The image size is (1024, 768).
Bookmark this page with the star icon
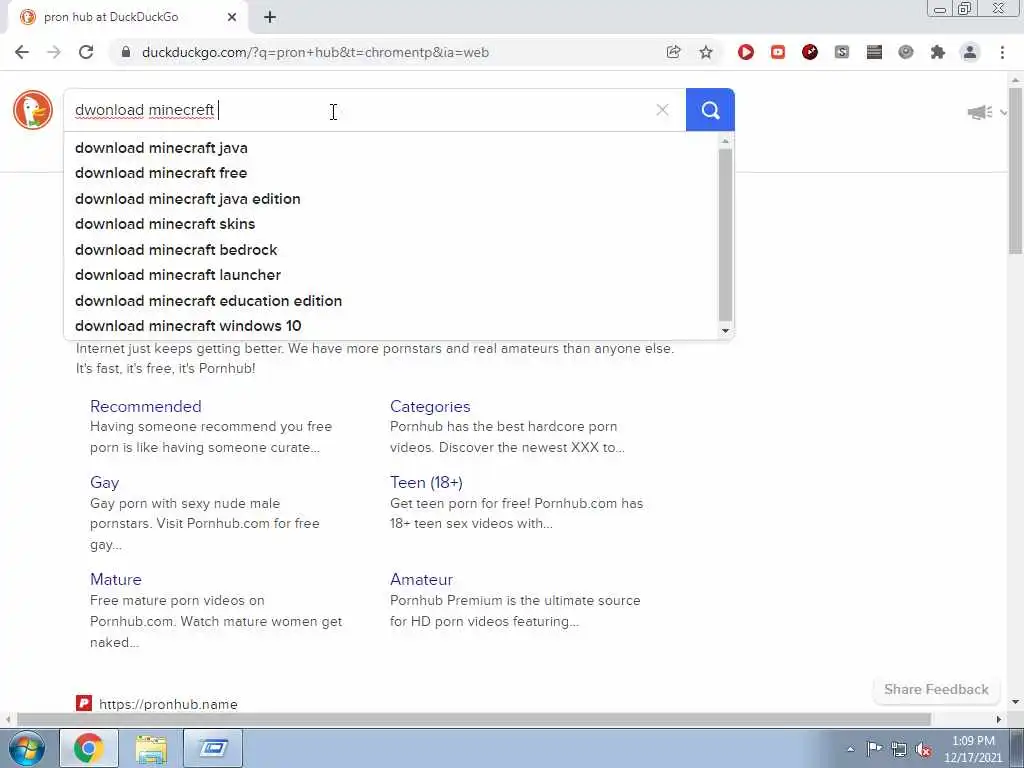(706, 52)
